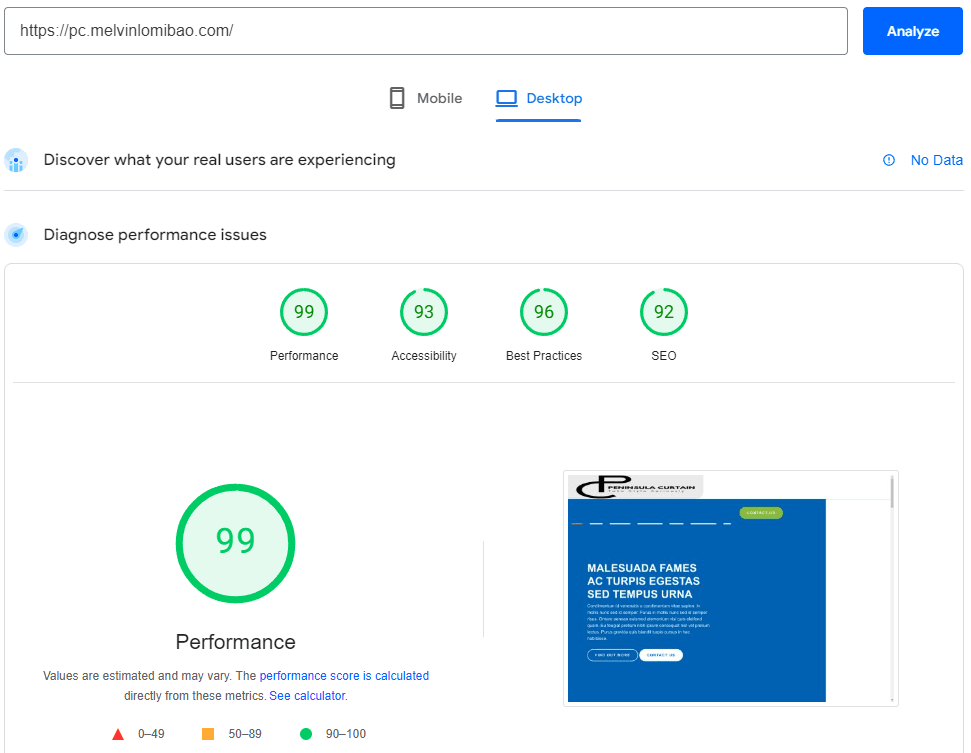Click the diagnose performance issues icon

point(16,235)
